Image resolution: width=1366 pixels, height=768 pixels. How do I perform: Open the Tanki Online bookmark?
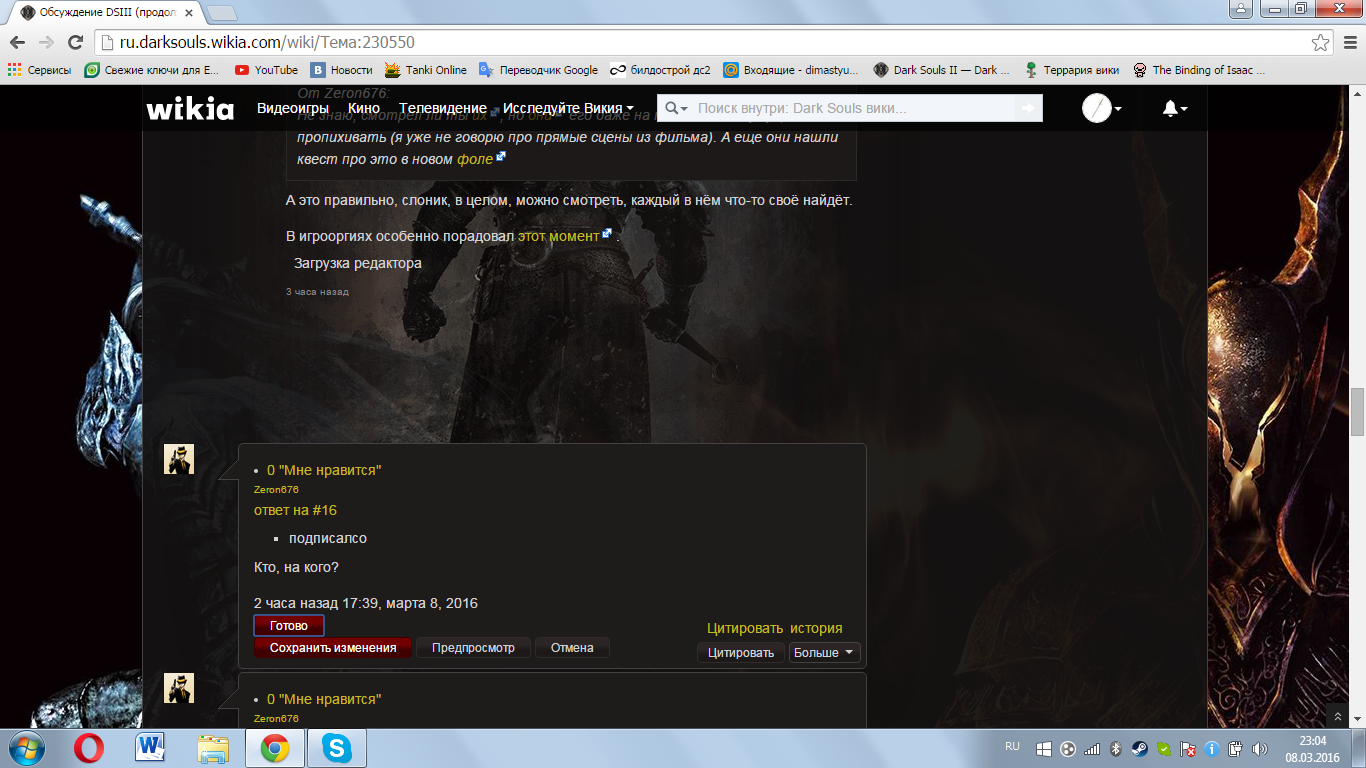pyautogui.click(x=426, y=70)
